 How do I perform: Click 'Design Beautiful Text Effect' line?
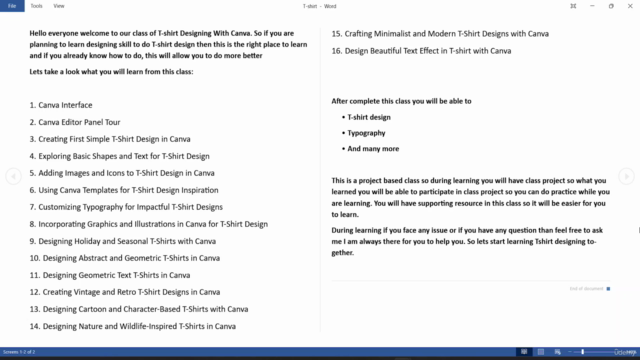pyautogui.click(x=421, y=51)
